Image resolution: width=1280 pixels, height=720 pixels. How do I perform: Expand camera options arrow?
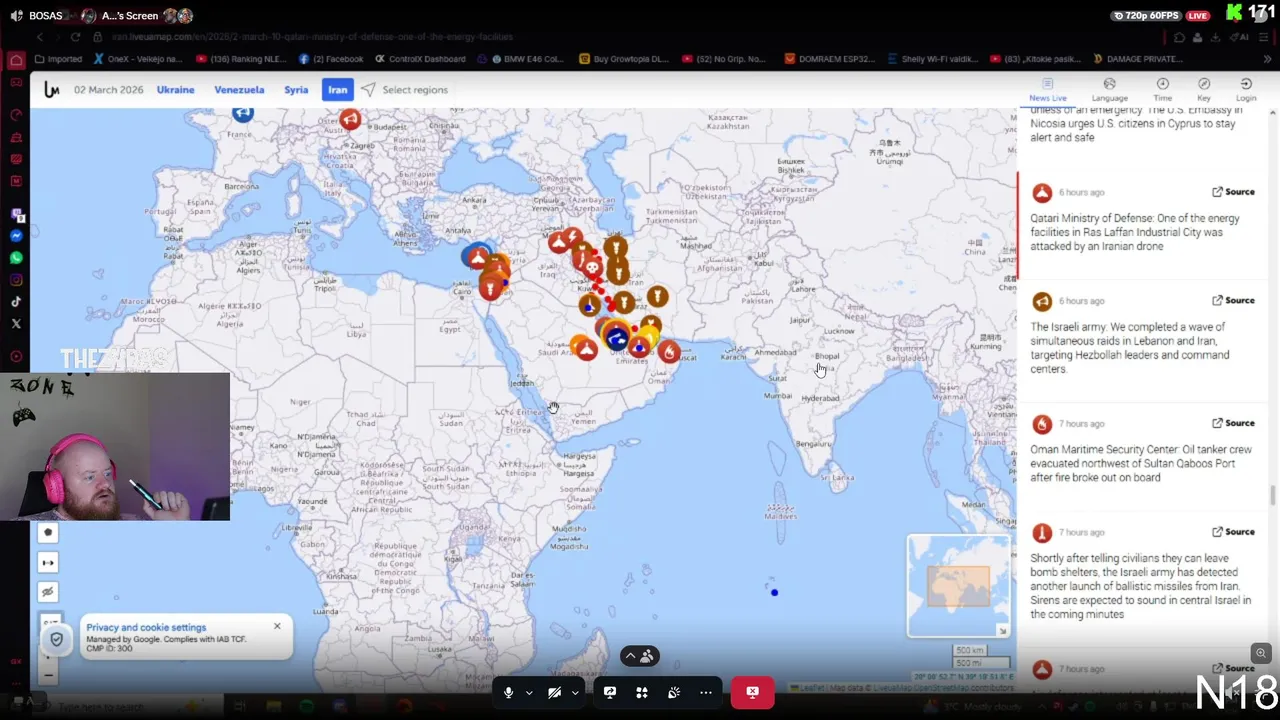(x=575, y=692)
